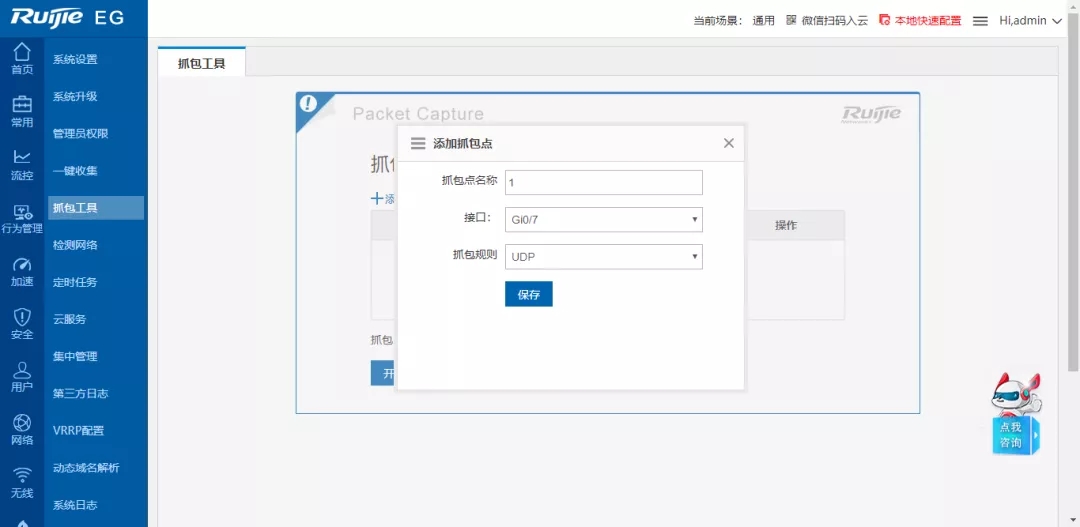
Task: Select System Upgrade (系统升级) menu item
Action: click(x=75, y=97)
